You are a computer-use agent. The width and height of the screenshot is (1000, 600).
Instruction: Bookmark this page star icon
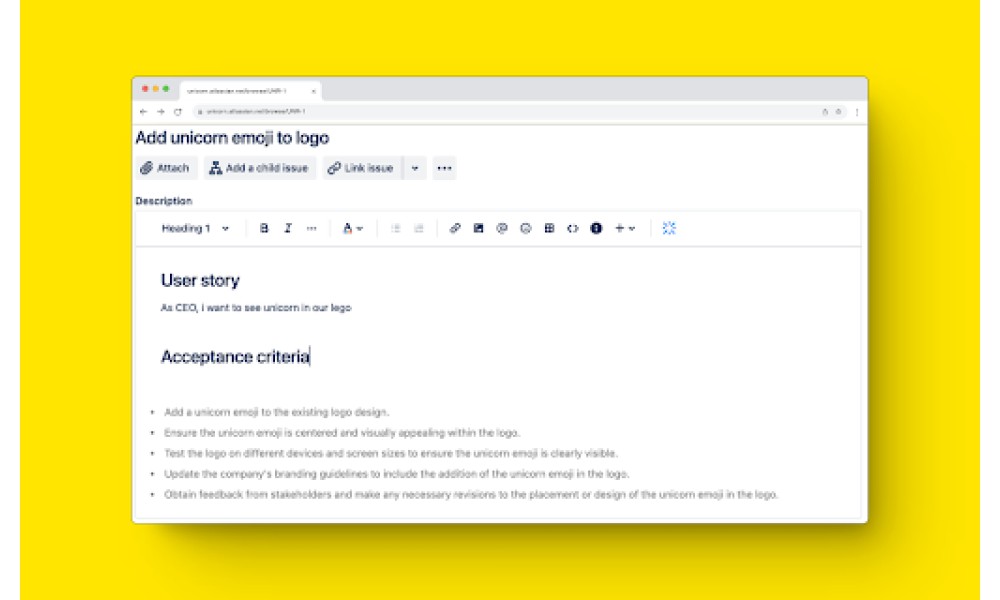pos(839,112)
